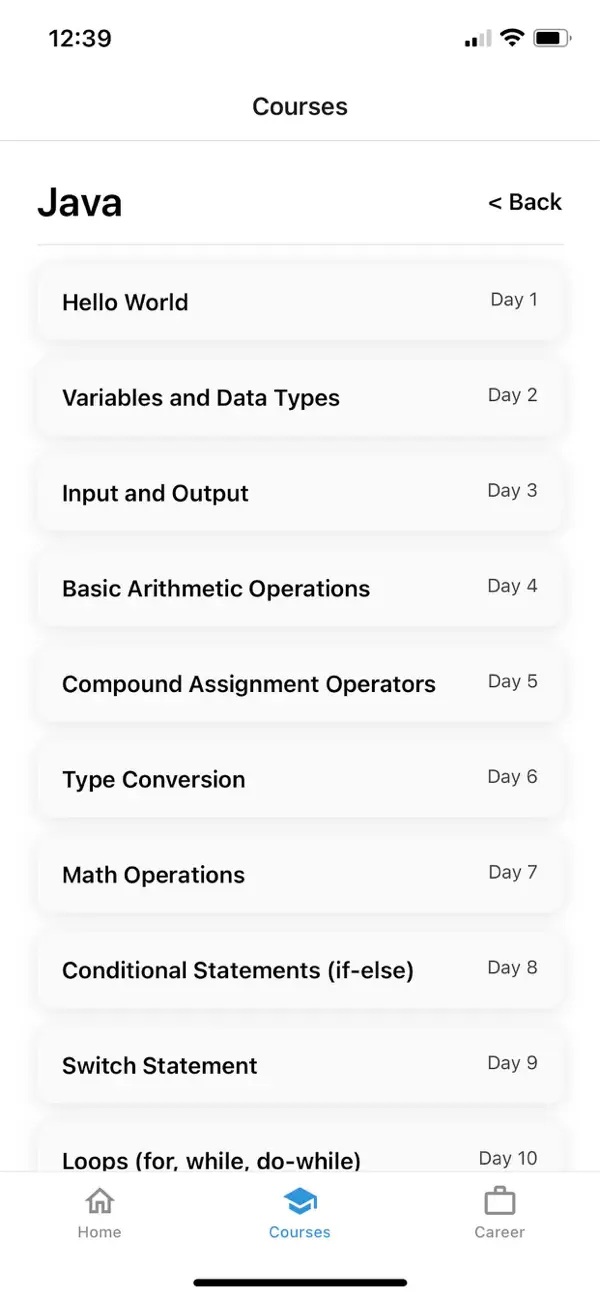
Task: Select 'Input and Output' Day 3 lesson
Action: click(299, 493)
